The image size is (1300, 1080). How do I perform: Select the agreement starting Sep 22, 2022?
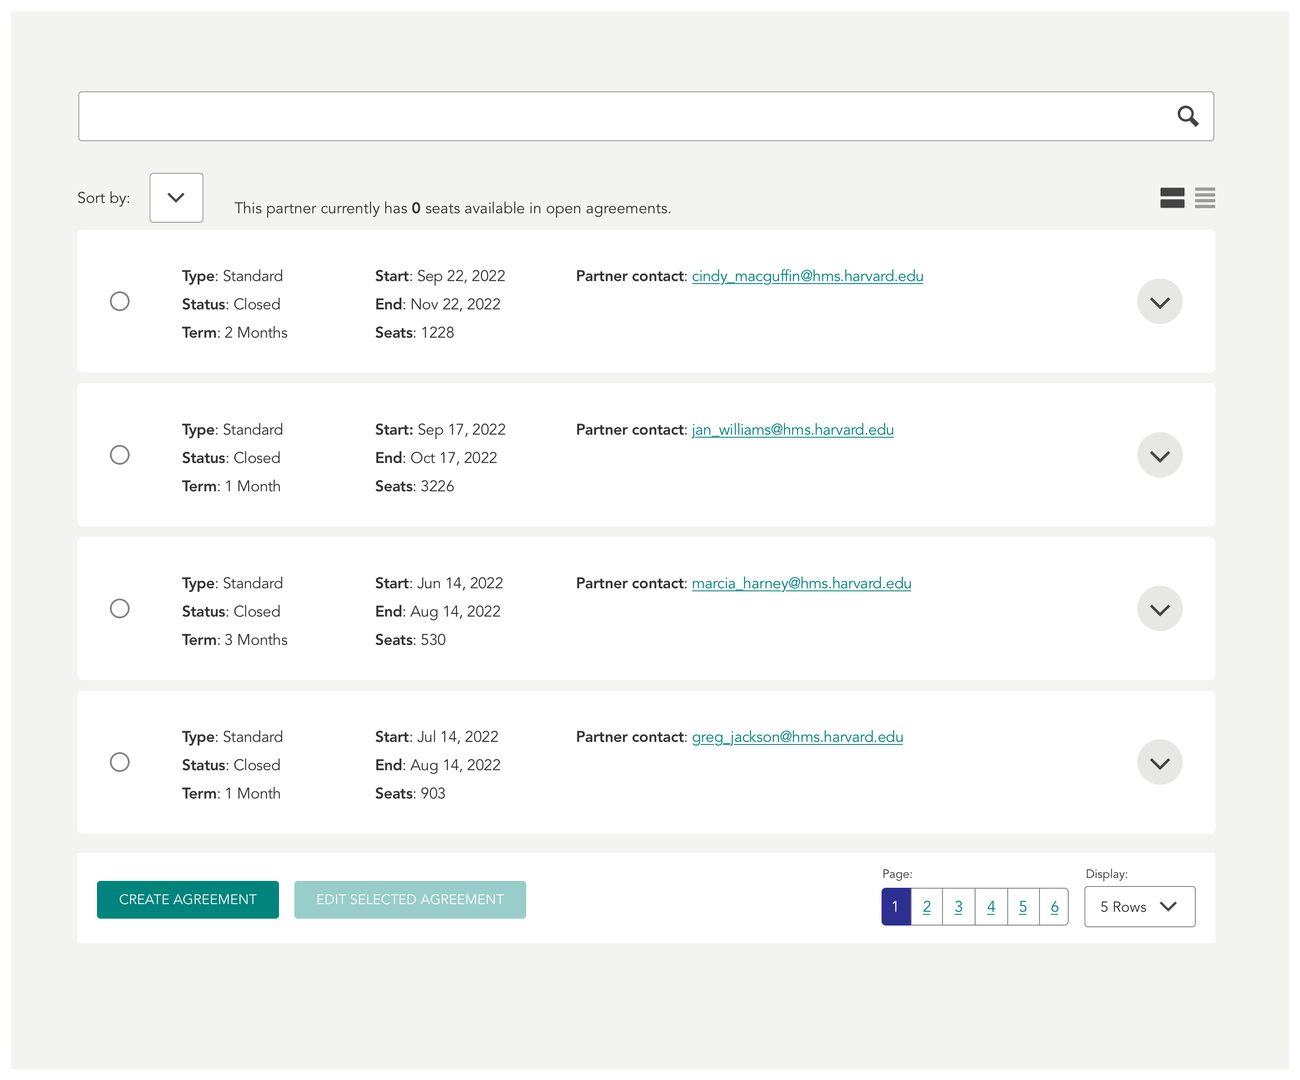[x=120, y=301]
